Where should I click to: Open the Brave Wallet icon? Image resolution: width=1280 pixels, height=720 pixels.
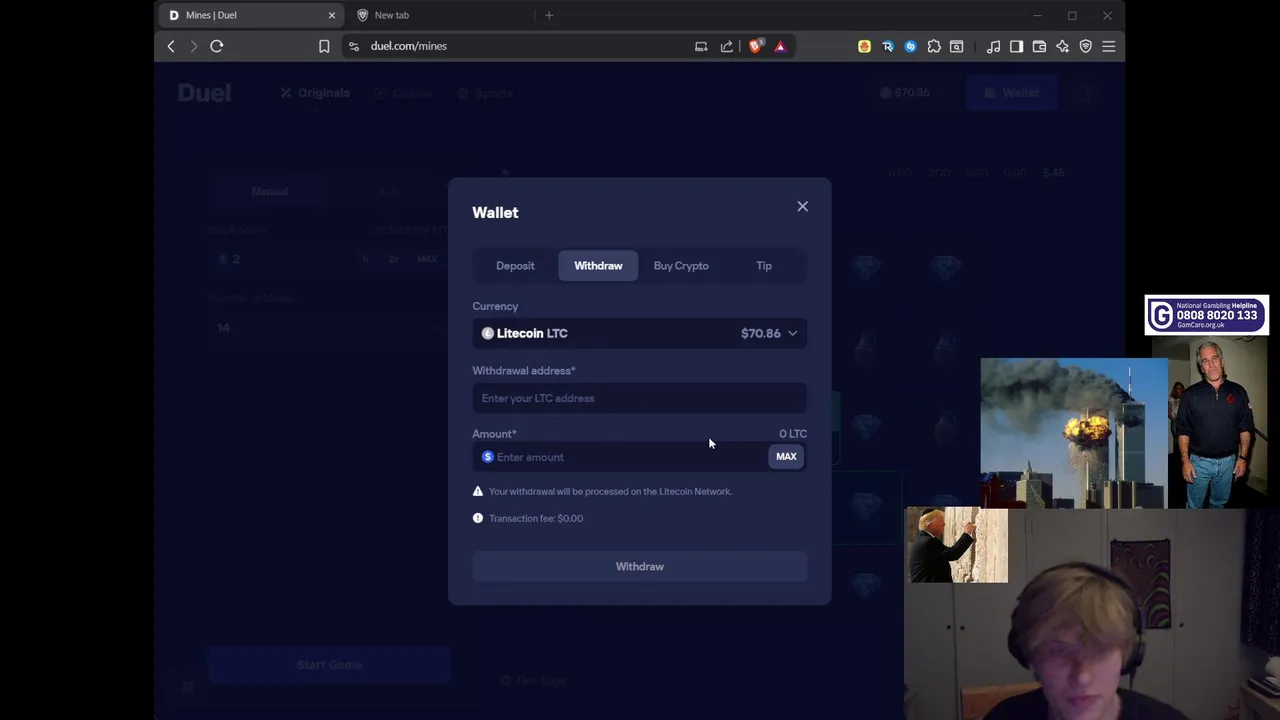1039,46
